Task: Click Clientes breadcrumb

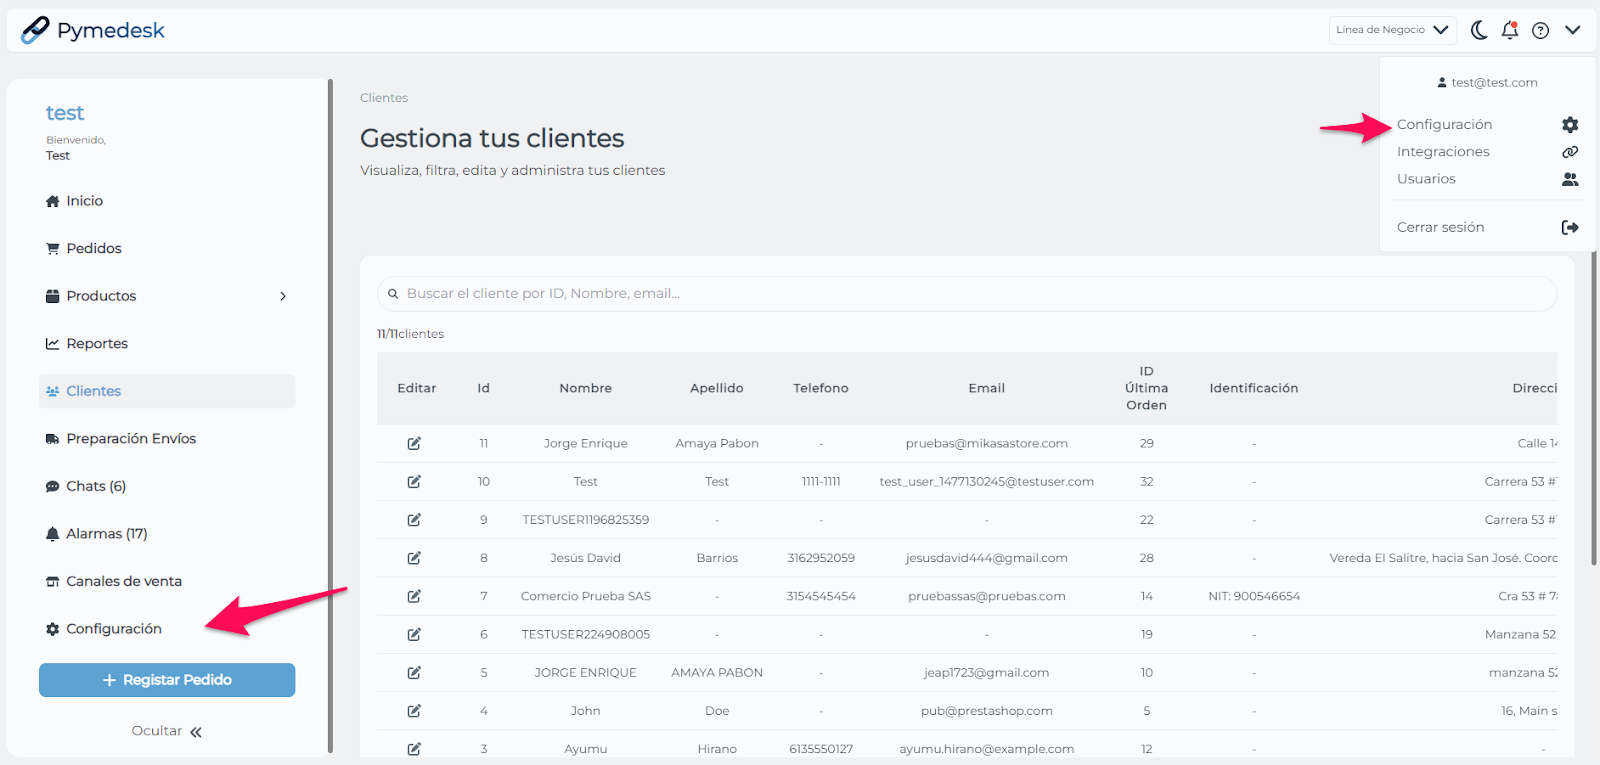Action: (x=384, y=98)
